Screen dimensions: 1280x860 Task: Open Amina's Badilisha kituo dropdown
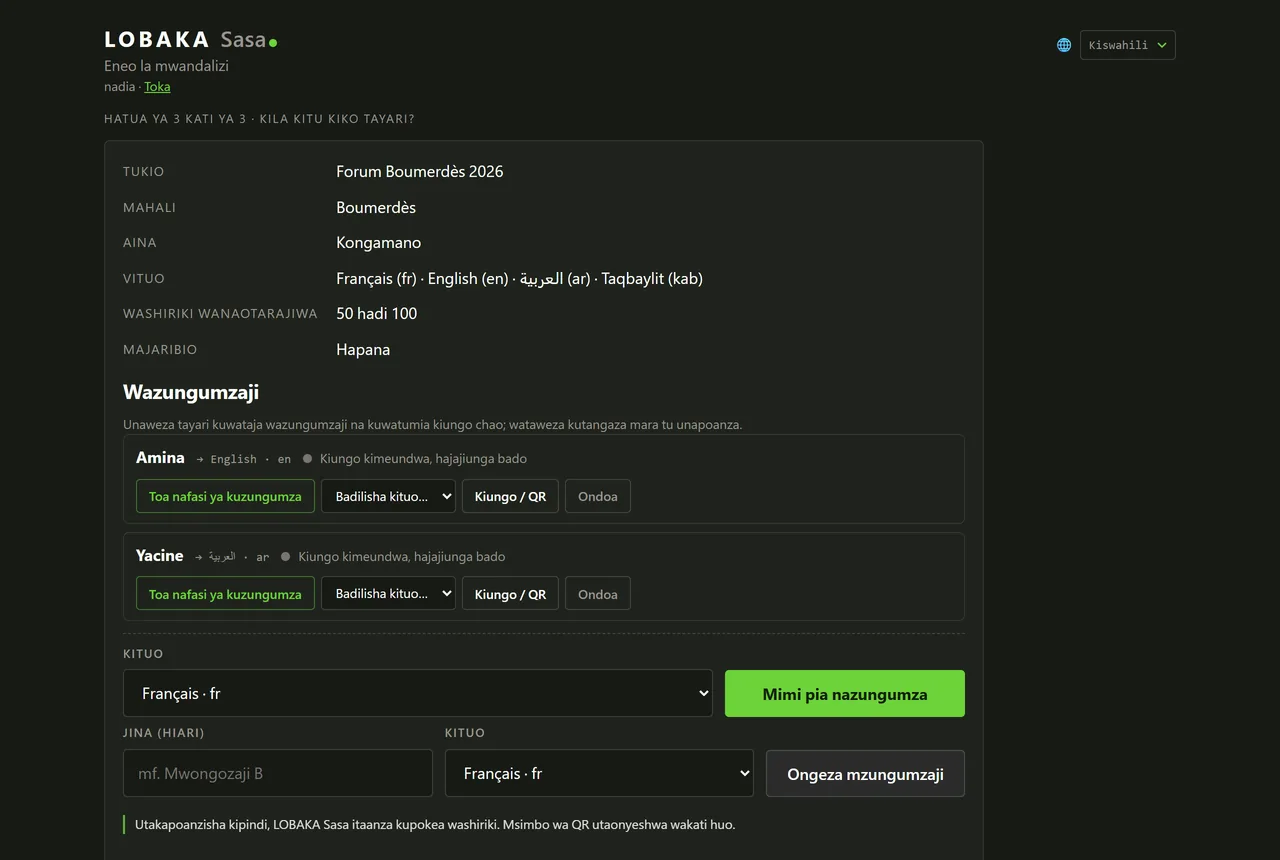(388, 496)
